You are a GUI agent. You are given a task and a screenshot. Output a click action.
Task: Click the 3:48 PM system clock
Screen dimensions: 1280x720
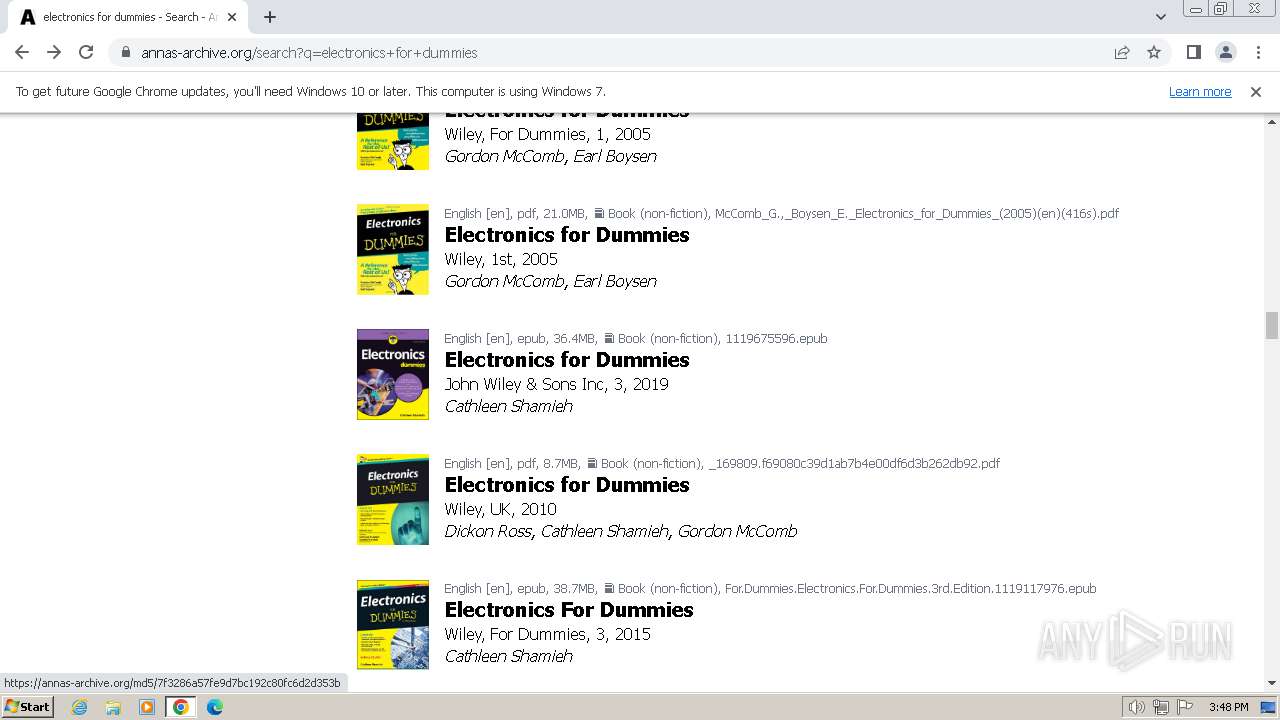(1228, 707)
